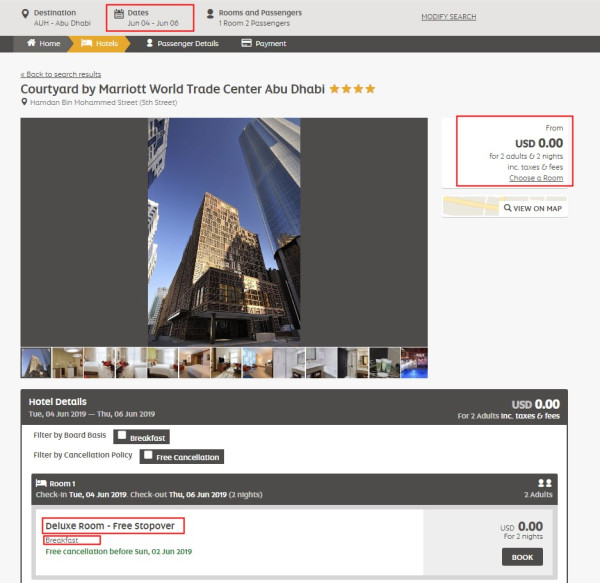Click the Room 1 bed icon
Screen dimensions: 600x583
point(41,482)
